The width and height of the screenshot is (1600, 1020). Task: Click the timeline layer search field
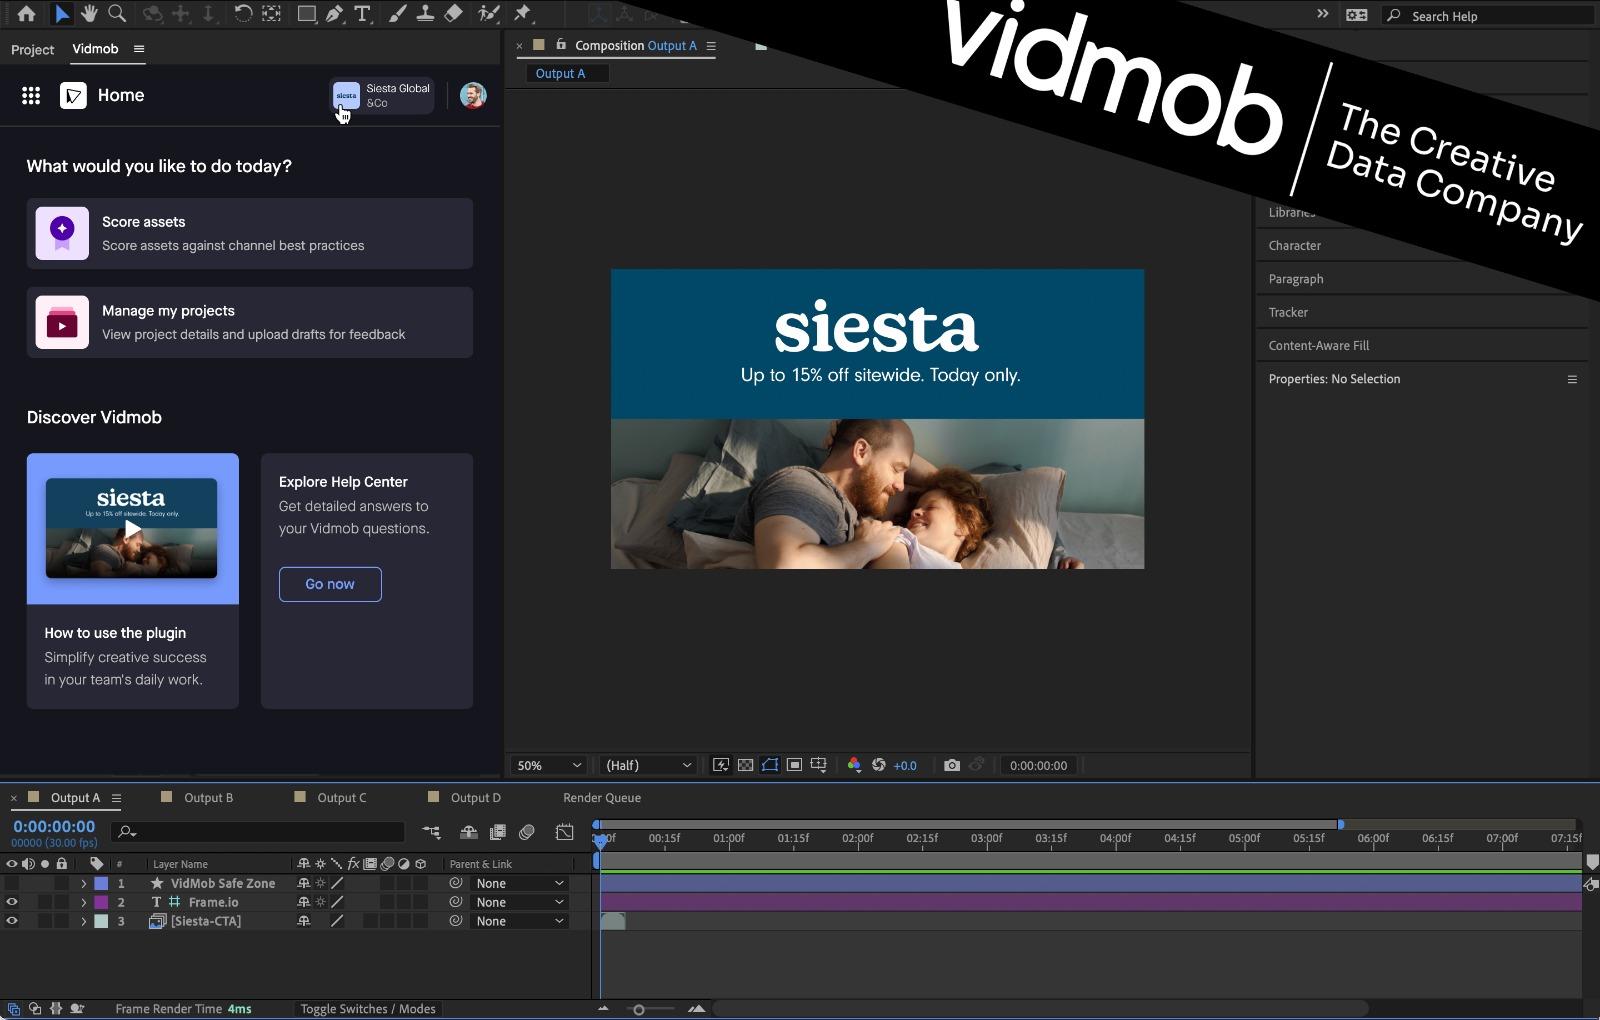pos(260,832)
